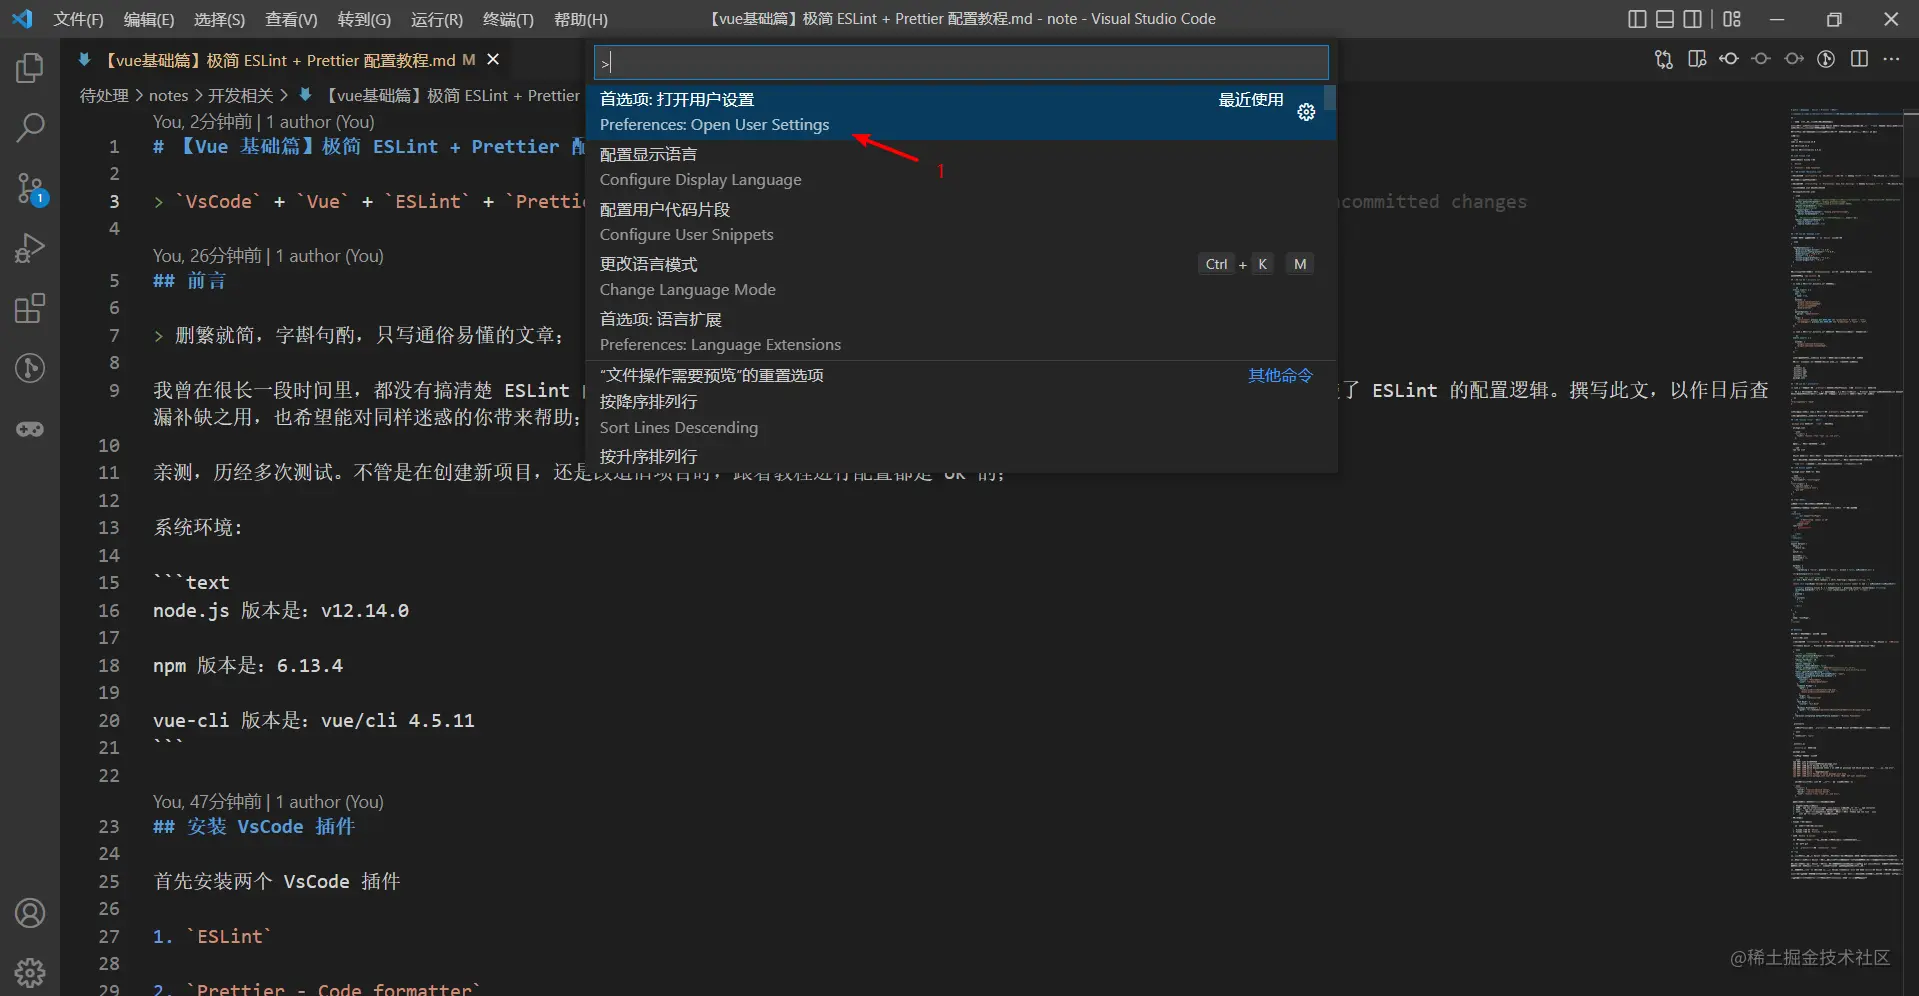
Task: Split the editor right
Action: 1859,60
